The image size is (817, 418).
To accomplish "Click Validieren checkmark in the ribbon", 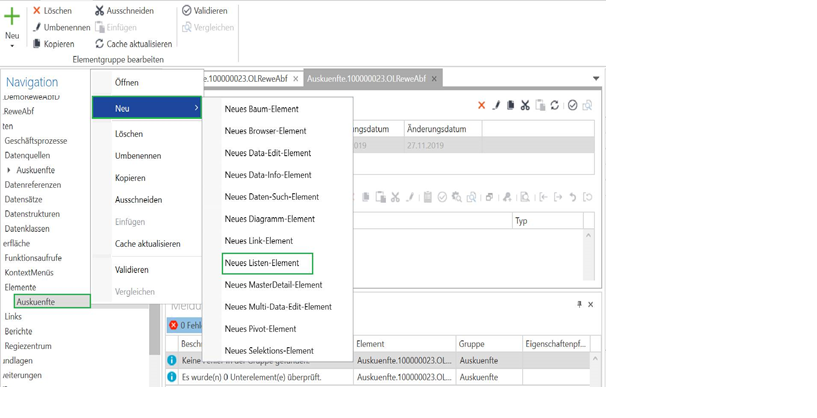I will [x=204, y=11].
